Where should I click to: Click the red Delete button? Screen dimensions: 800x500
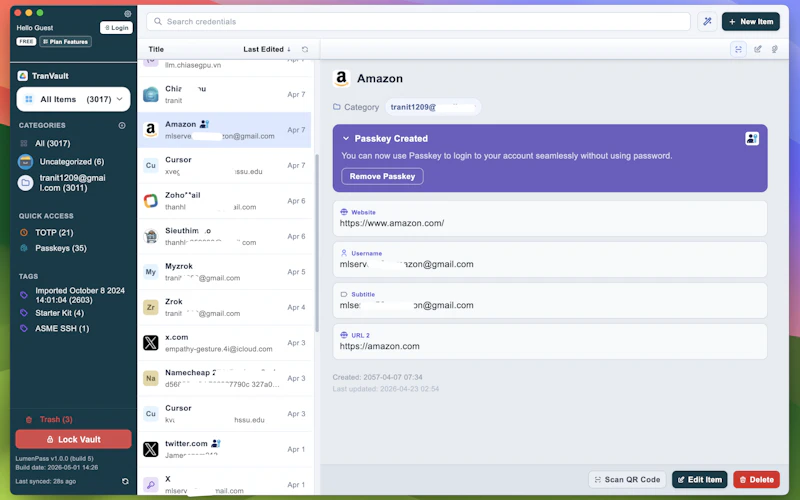(756, 480)
